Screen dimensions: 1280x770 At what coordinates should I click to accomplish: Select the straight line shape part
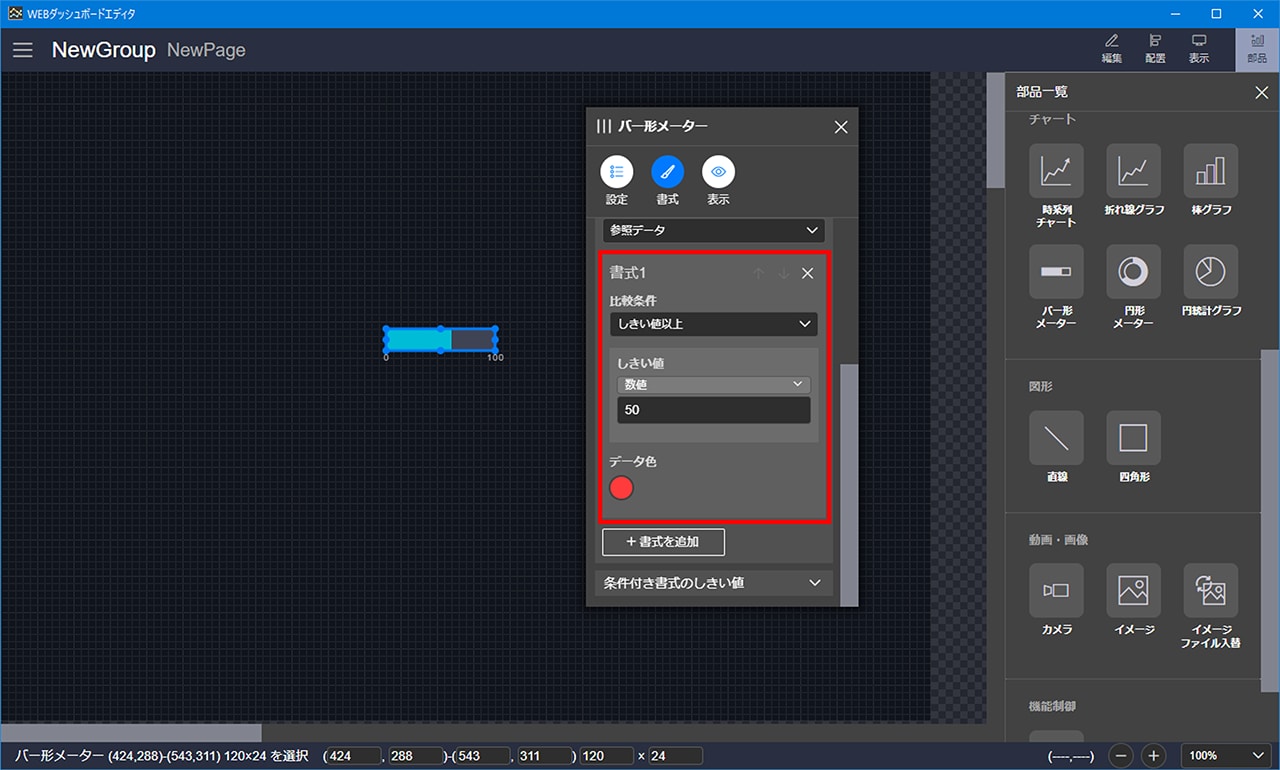1056,438
